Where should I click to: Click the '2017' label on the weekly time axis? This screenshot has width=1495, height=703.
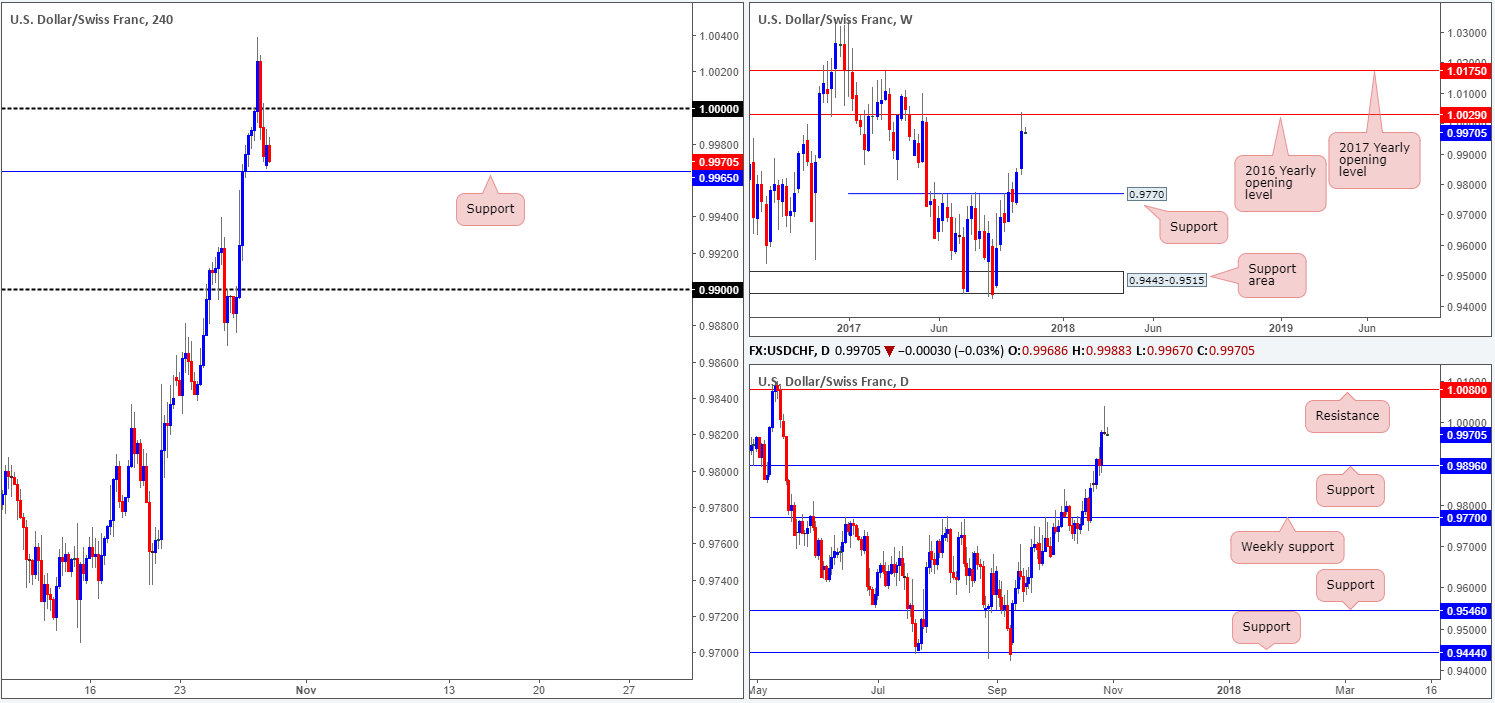848,327
